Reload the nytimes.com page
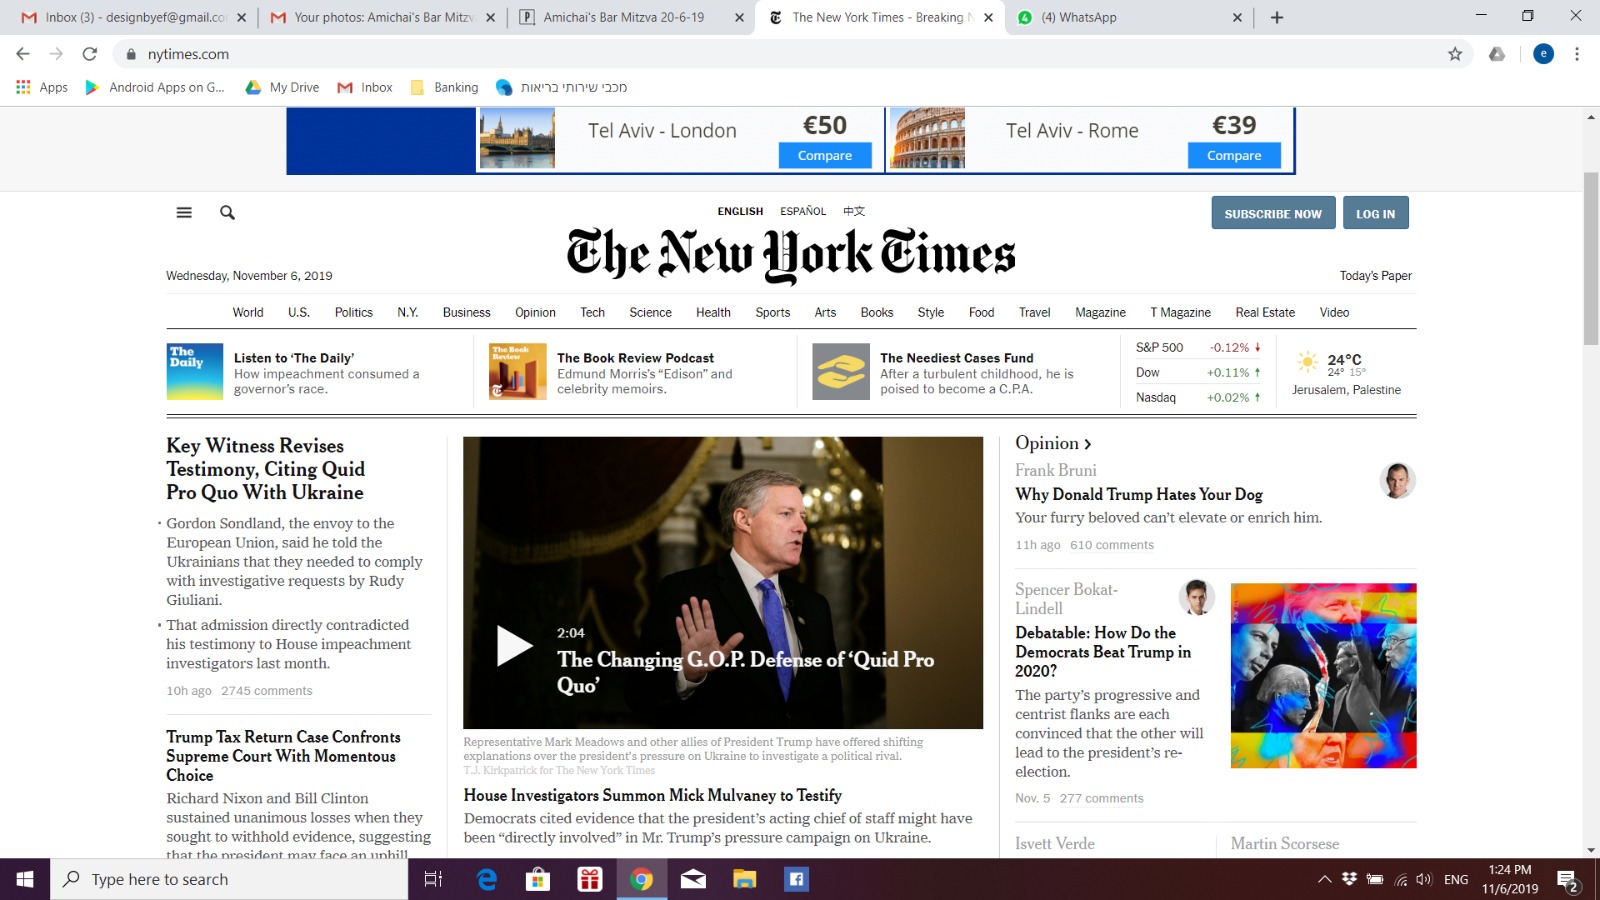The height and width of the screenshot is (900, 1600). click(x=90, y=54)
